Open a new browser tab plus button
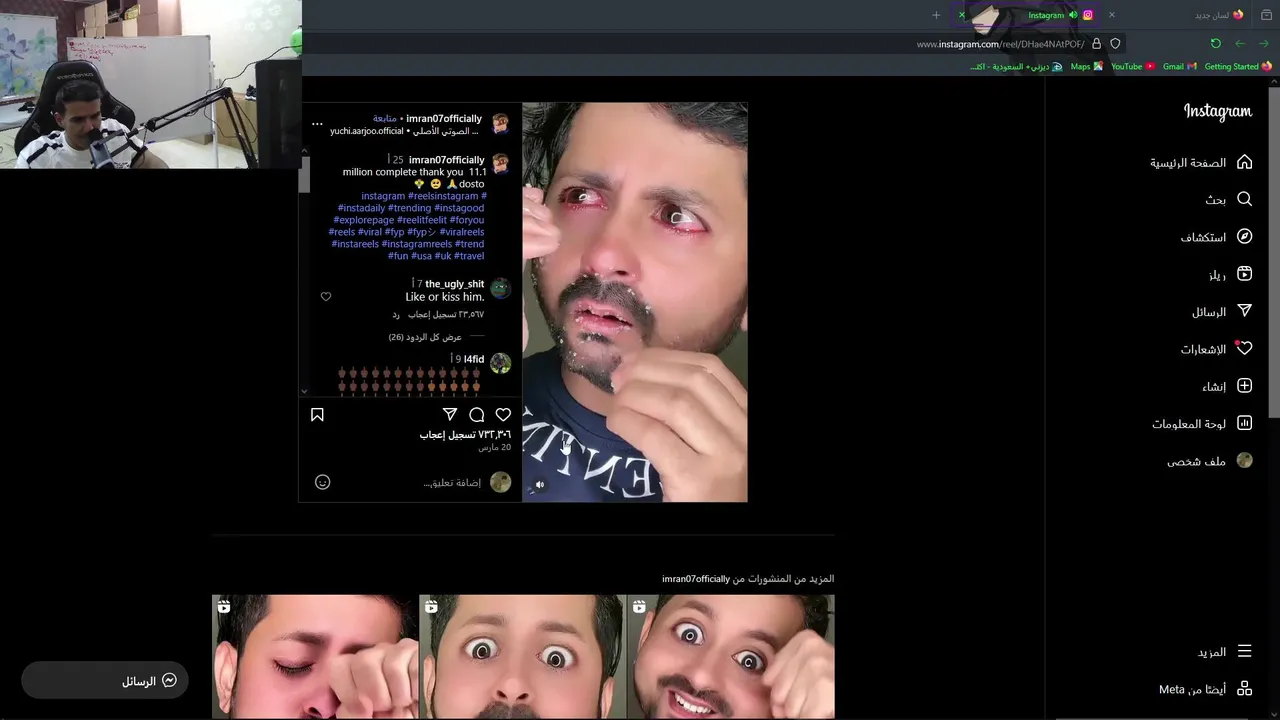1280x720 pixels. pyautogui.click(x=936, y=15)
